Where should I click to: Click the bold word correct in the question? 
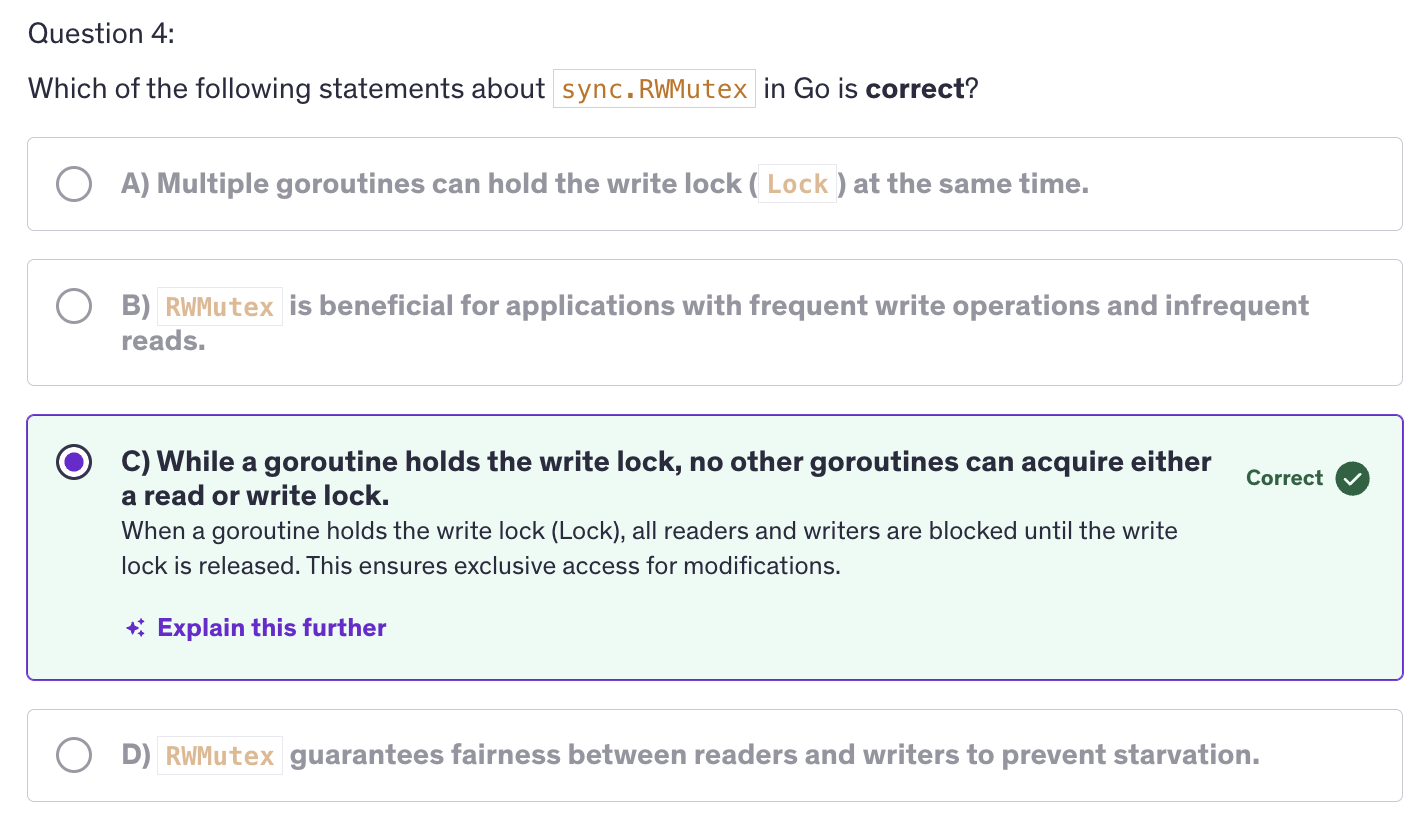point(915,89)
